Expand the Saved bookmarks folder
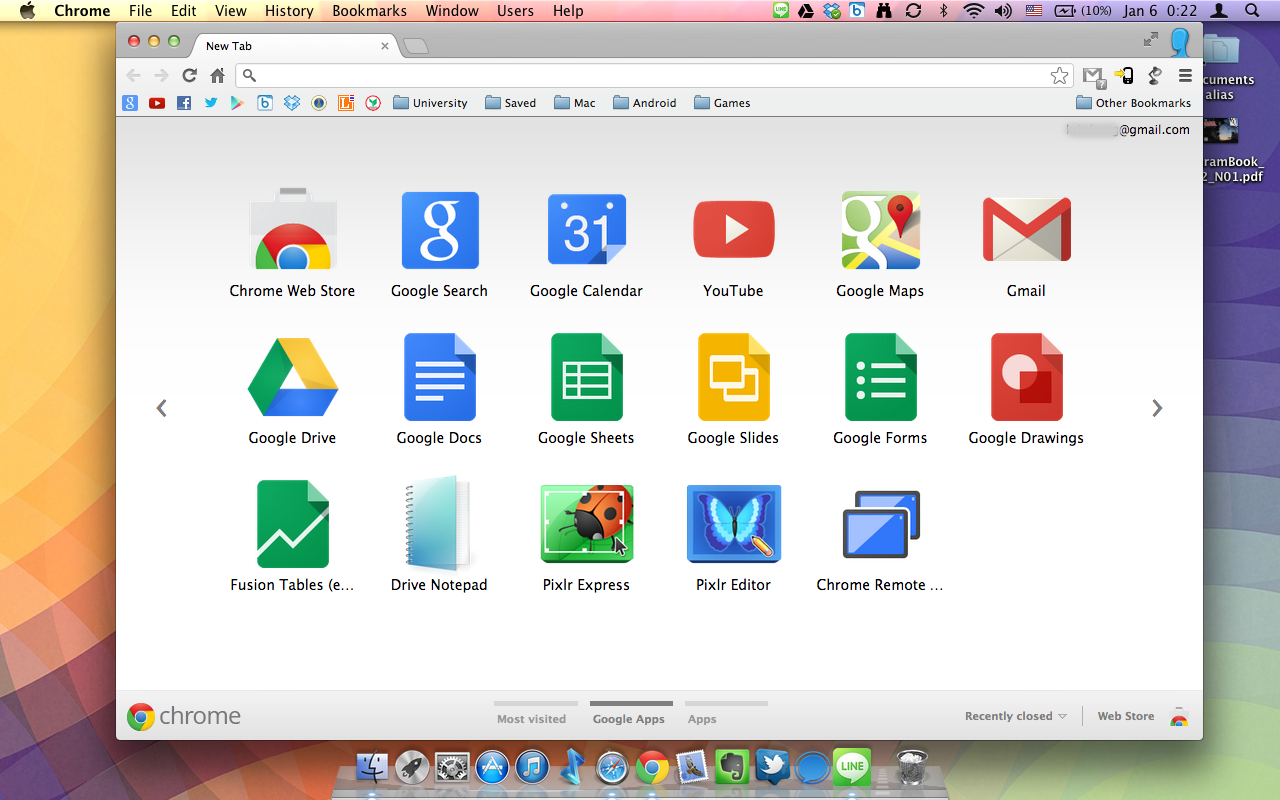This screenshot has height=800, width=1280. [510, 103]
